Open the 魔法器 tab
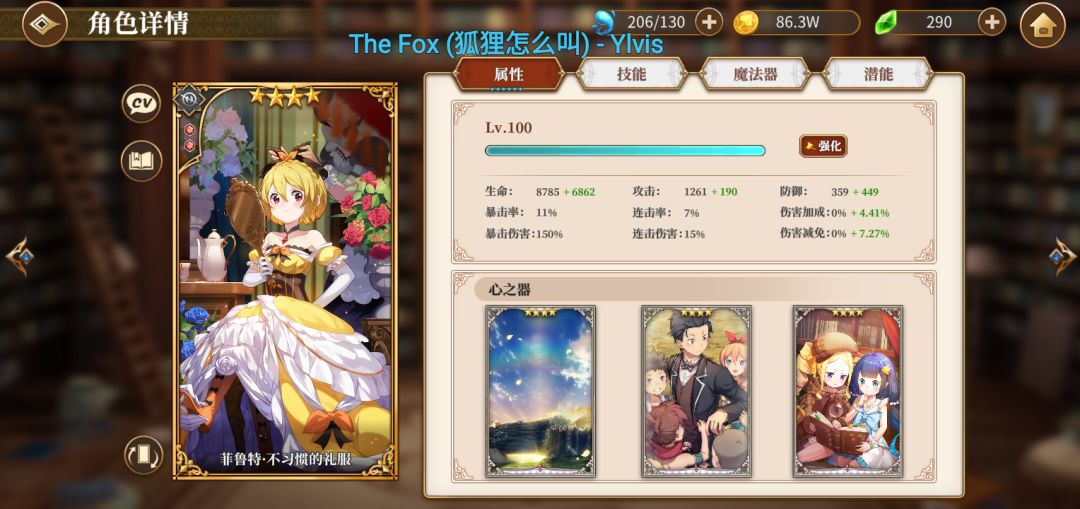The width and height of the screenshot is (1080, 509). point(755,74)
